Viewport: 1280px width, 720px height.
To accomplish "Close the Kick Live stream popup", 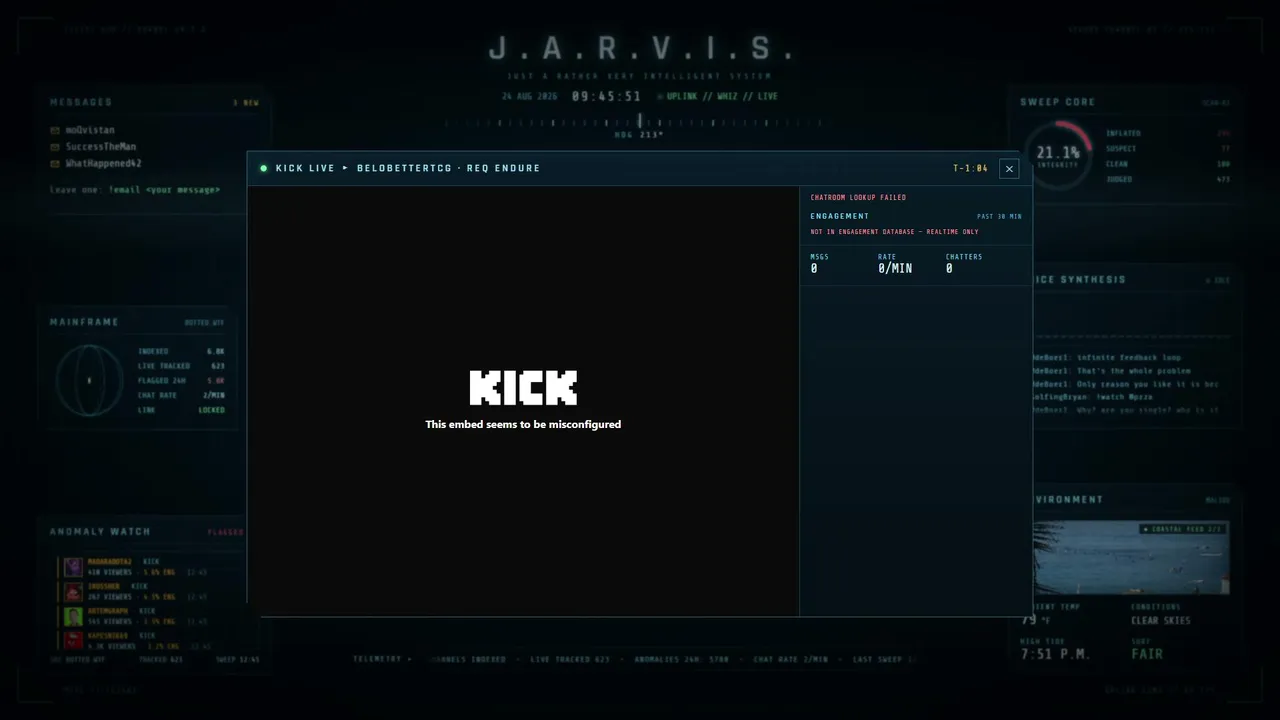I will pos(1009,169).
